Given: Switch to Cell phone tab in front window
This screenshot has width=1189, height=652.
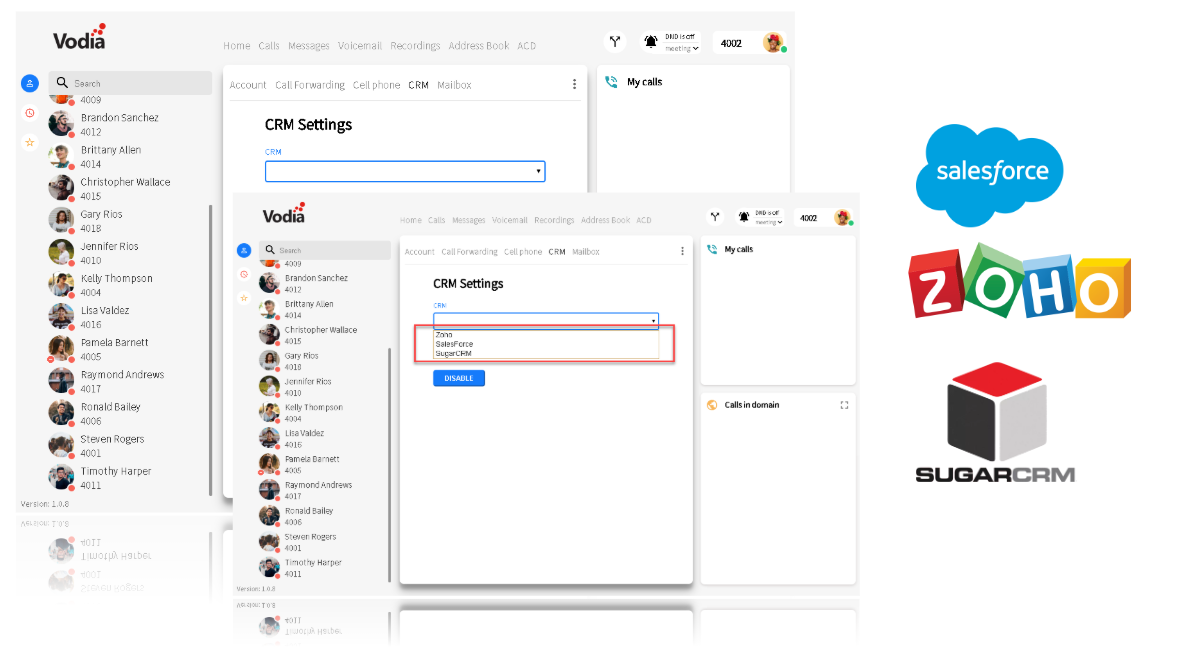Looking at the screenshot, I should click(x=523, y=252).
